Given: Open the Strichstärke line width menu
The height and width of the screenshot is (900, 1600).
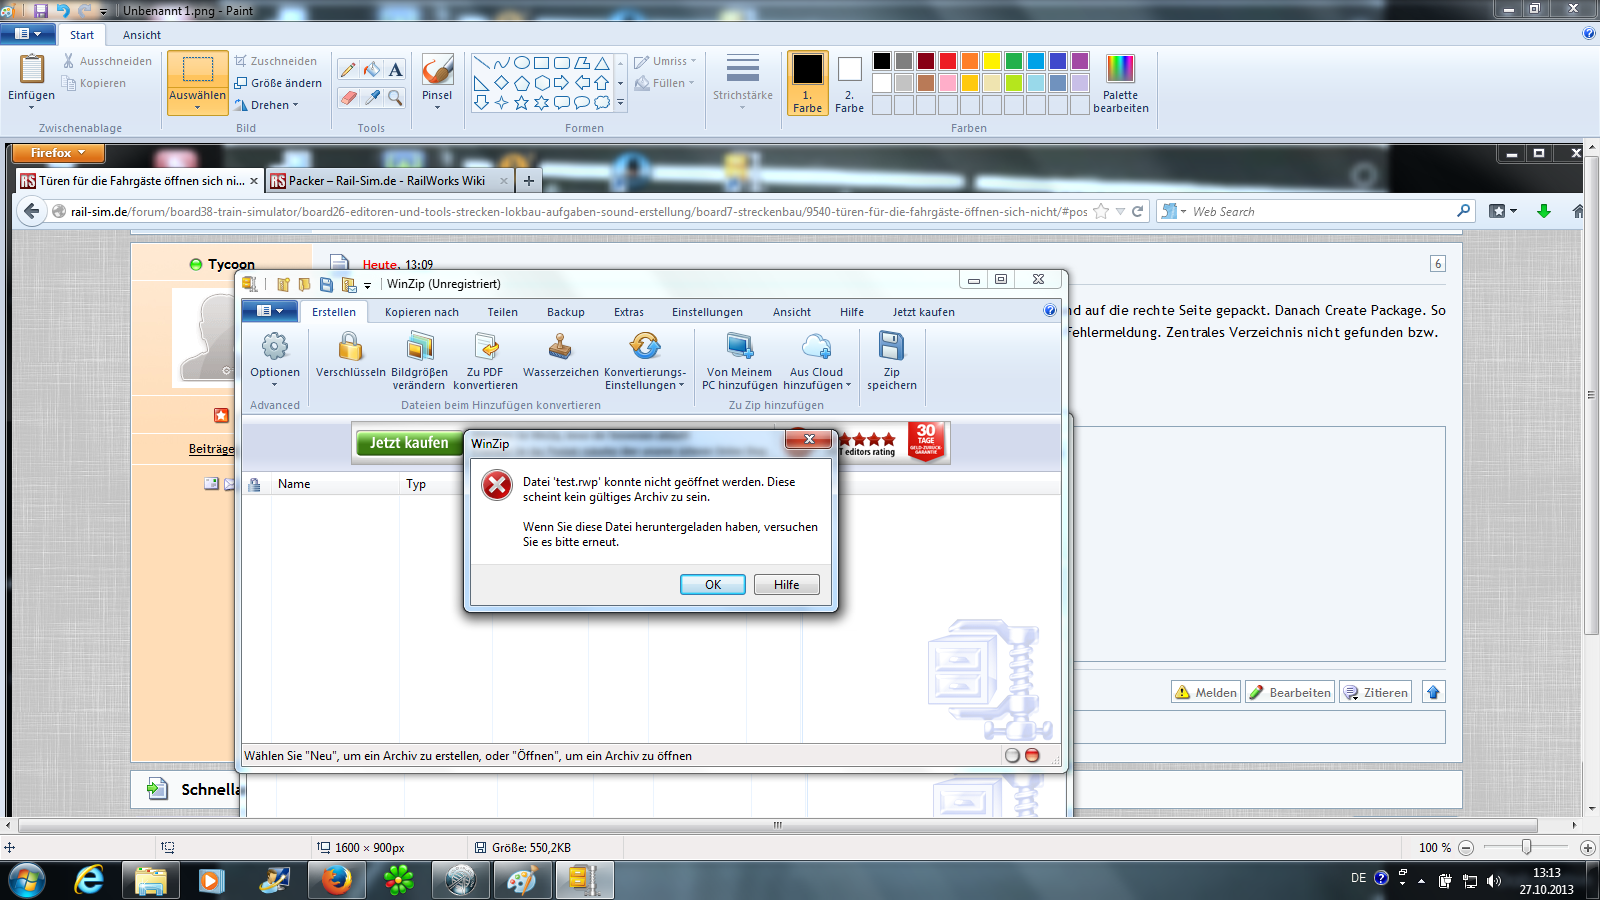Looking at the screenshot, I should tap(743, 81).
